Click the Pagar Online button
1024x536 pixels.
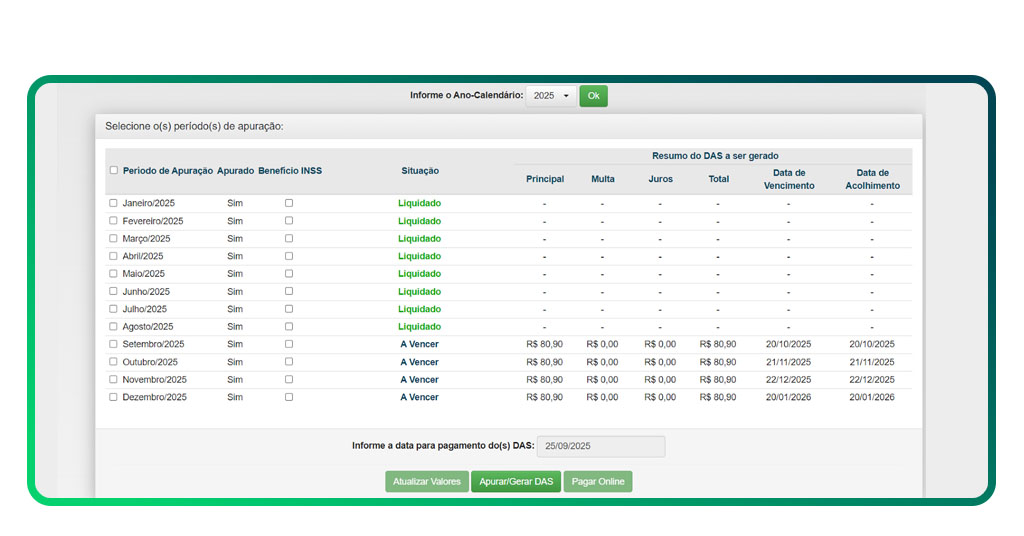coord(597,482)
